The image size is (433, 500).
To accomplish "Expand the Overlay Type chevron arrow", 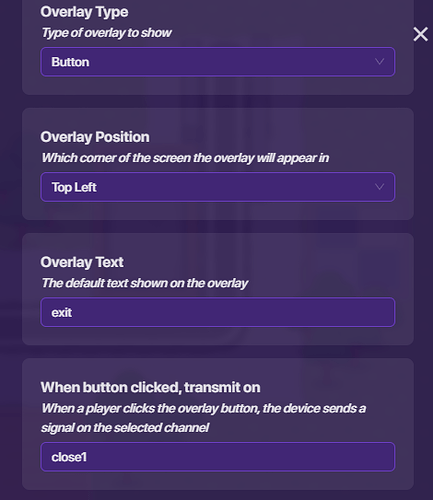I will coord(379,62).
